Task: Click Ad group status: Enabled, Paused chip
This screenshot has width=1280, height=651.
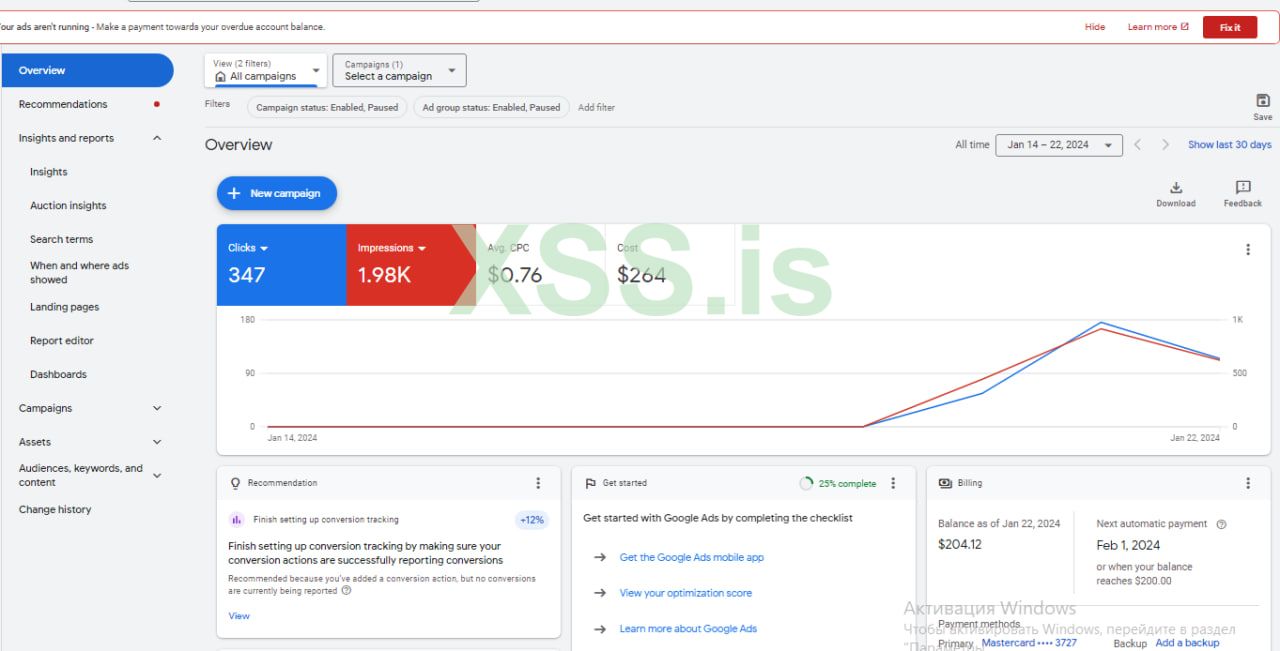Action: [x=491, y=107]
